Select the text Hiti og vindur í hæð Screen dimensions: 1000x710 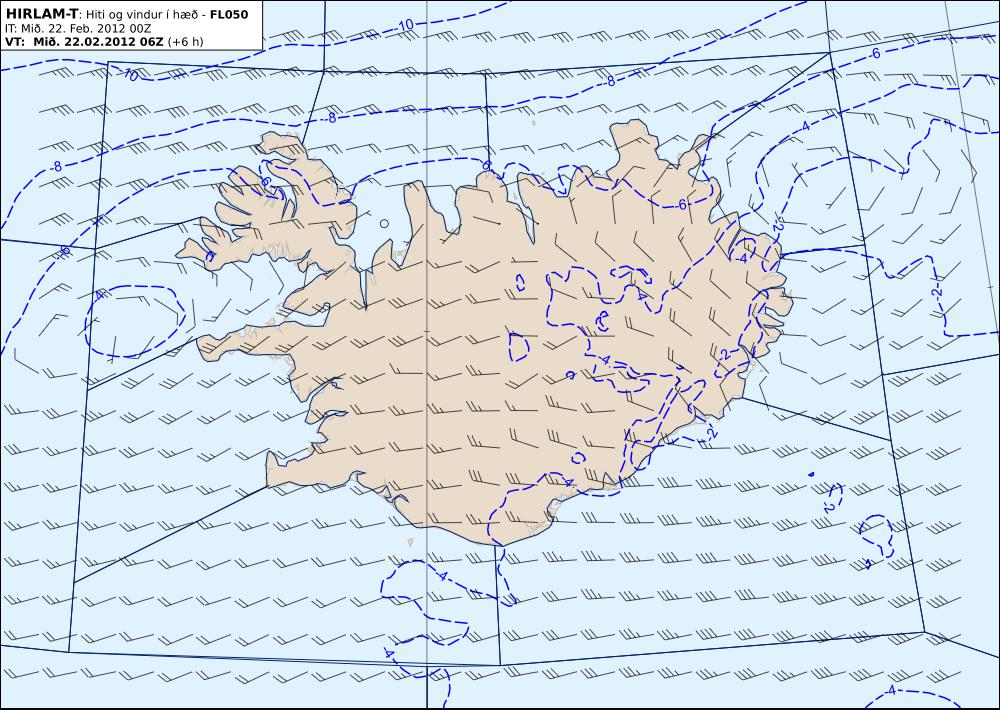tap(143, 15)
